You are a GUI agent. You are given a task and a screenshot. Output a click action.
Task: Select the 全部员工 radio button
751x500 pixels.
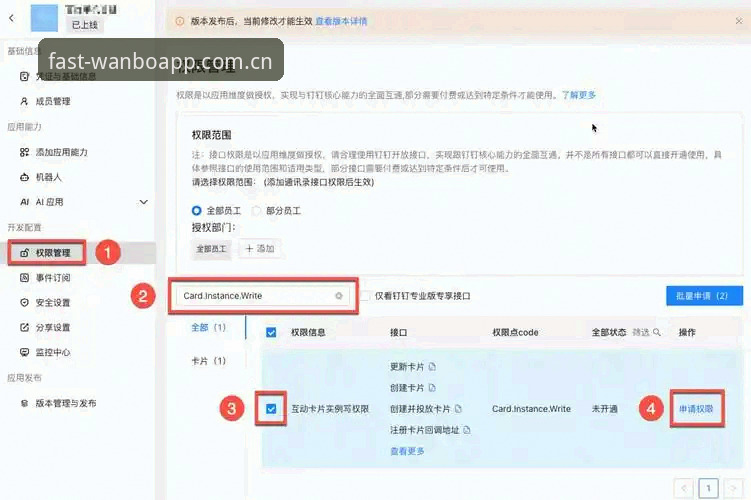point(196,211)
